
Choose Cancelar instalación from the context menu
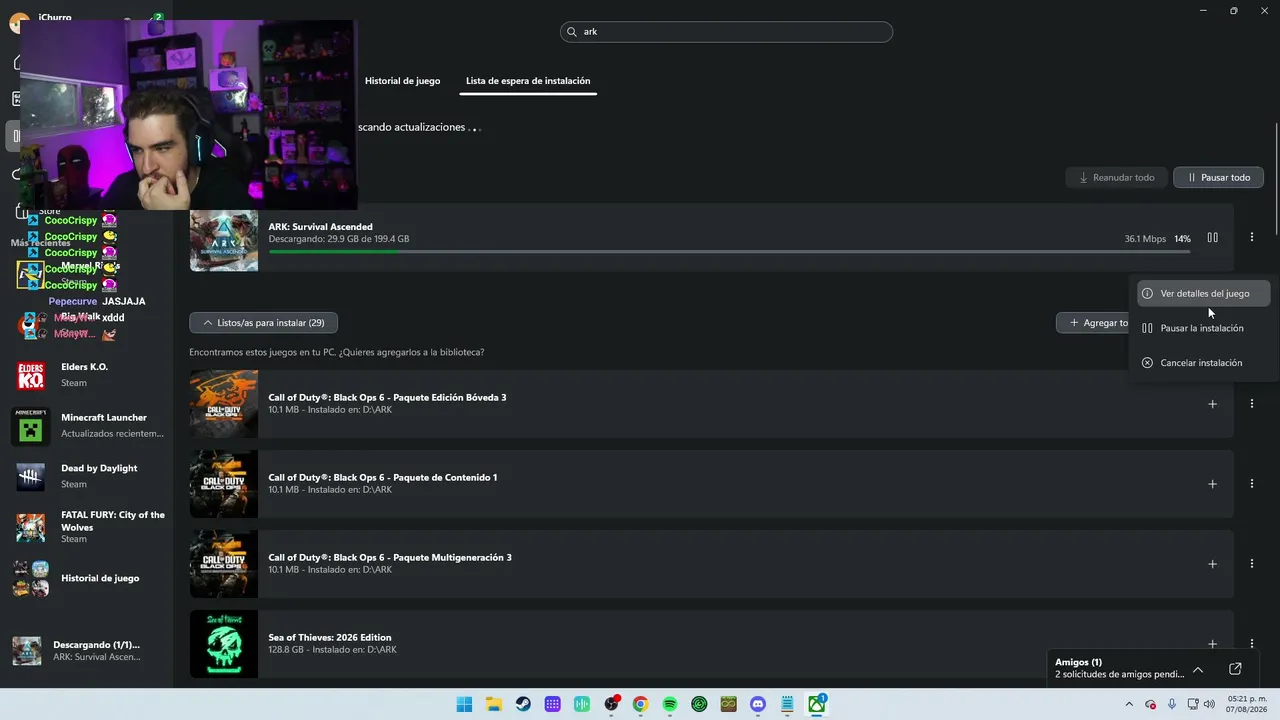click(1204, 363)
